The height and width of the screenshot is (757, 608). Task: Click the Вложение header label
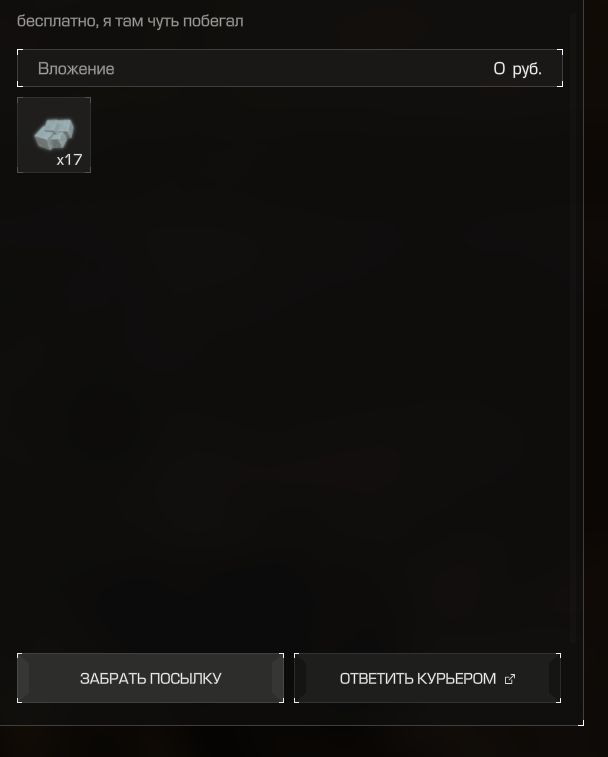pos(76,69)
